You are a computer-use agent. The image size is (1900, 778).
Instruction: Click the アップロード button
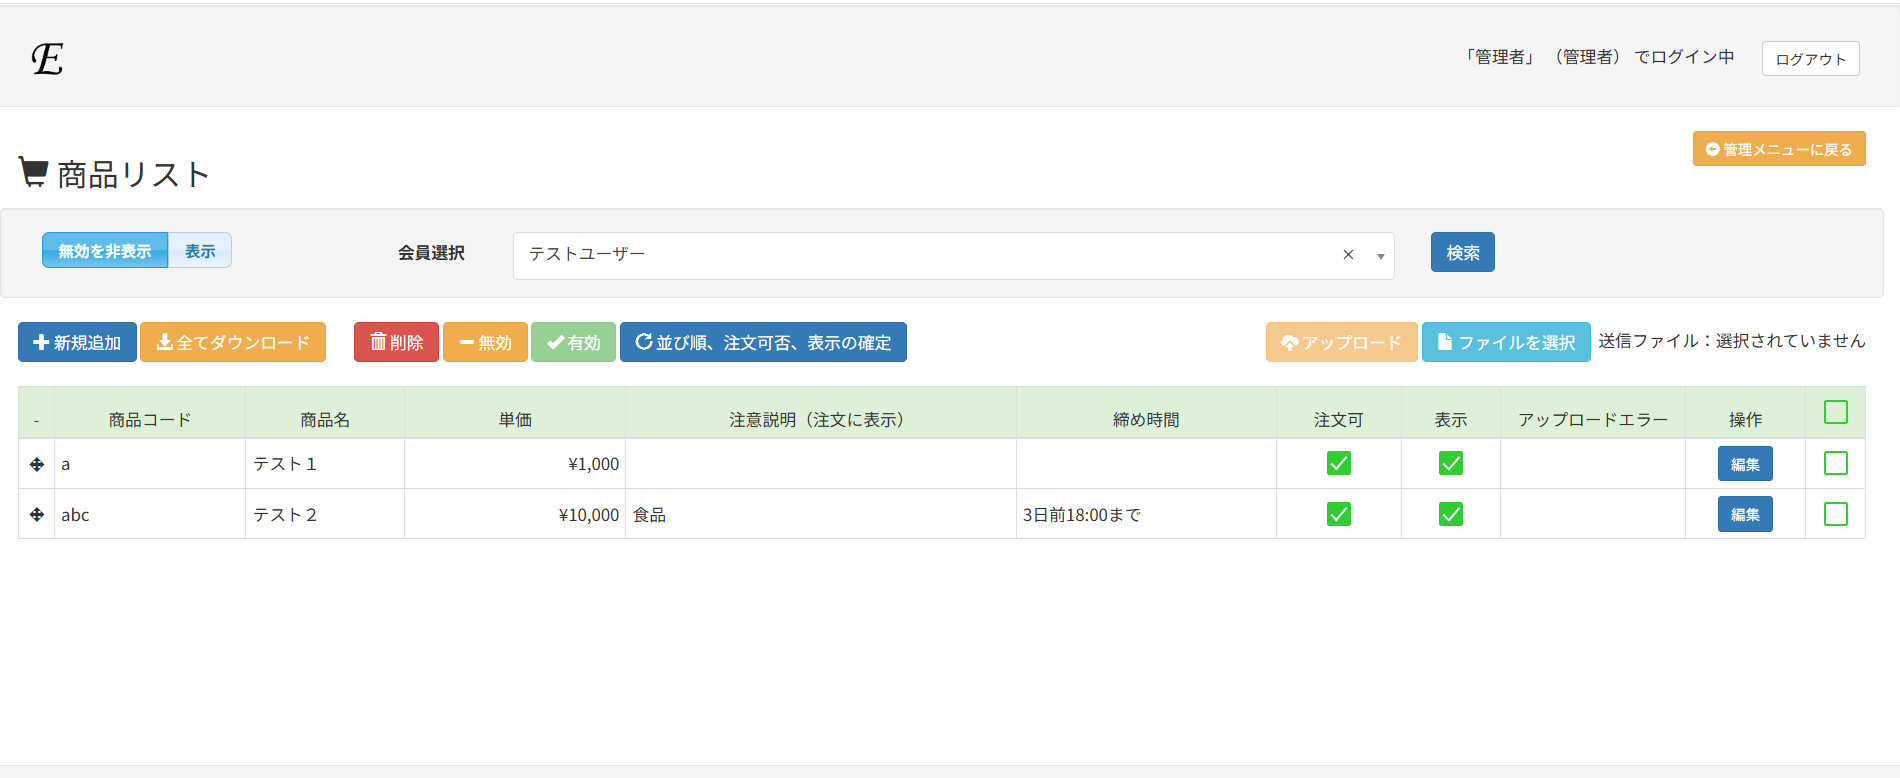click(1341, 342)
